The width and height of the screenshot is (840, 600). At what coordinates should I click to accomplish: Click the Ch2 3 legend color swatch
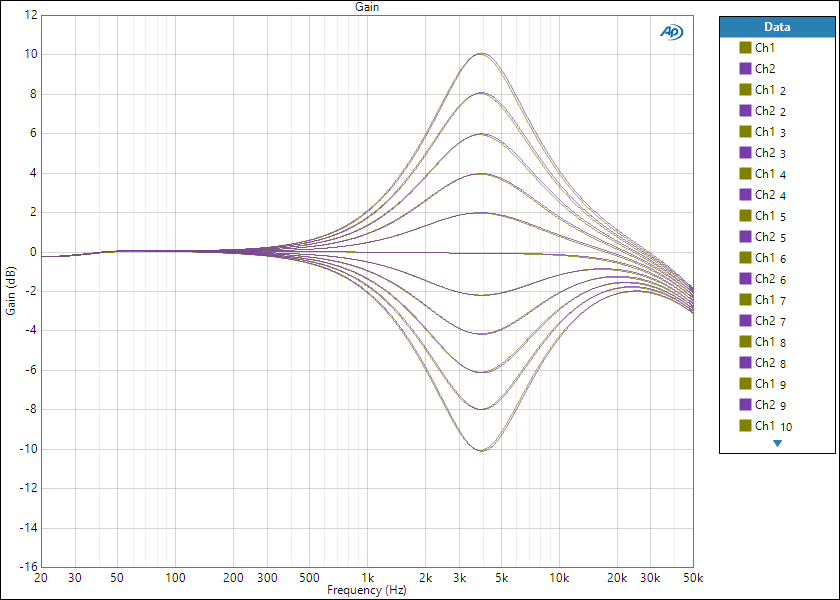[x=745, y=153]
